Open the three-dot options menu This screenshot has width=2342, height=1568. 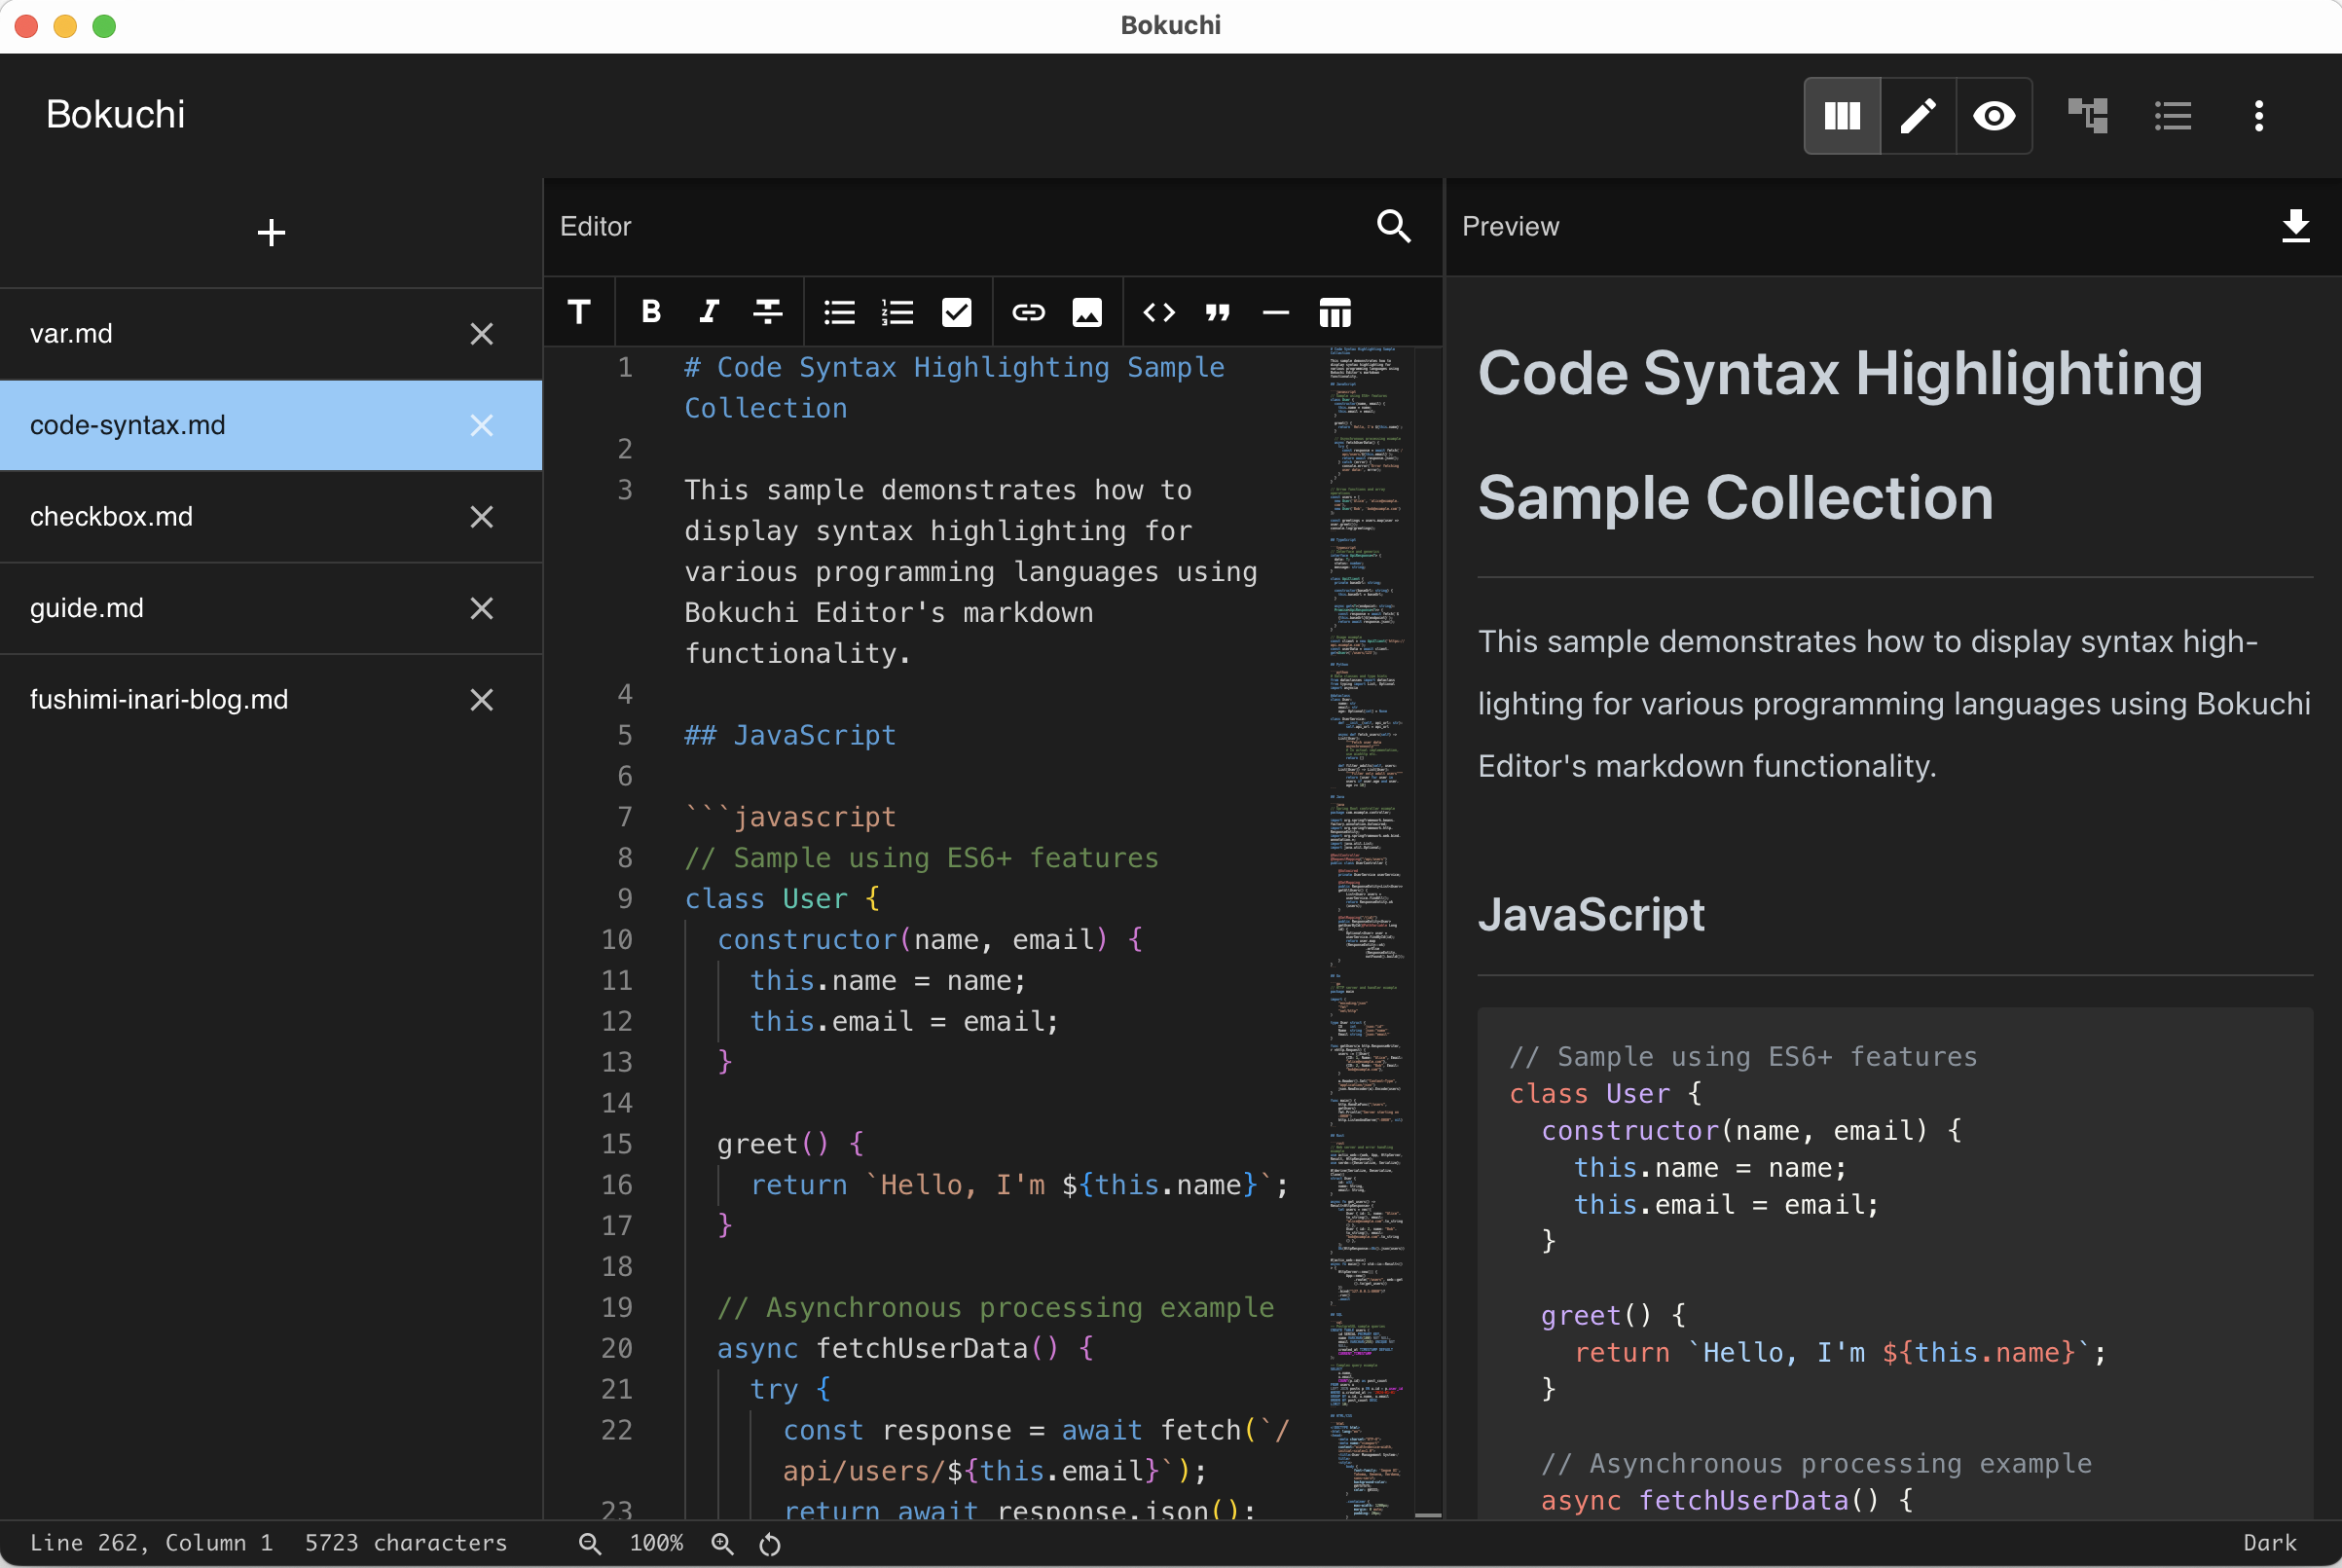[2260, 116]
